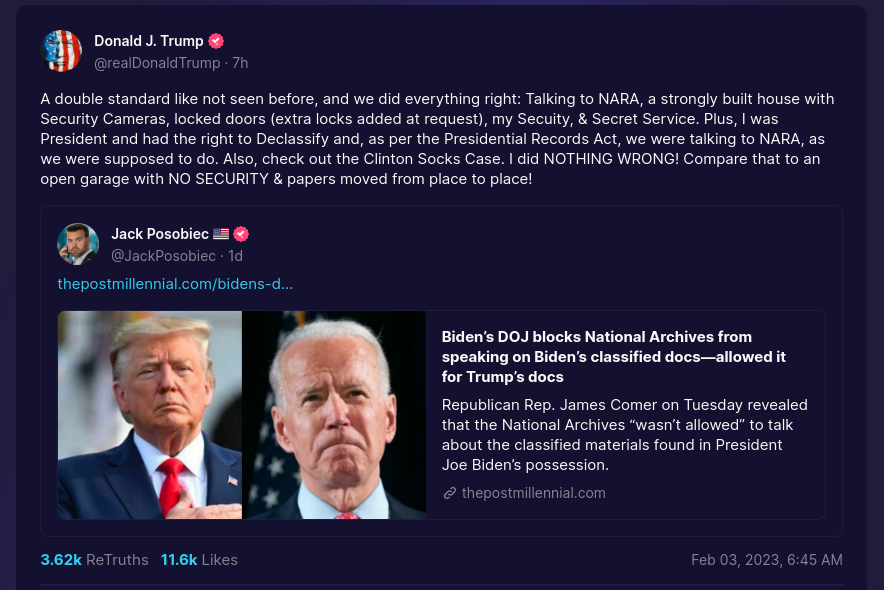
Task: Click the 1d timestamp on quoted post
Action: click(x=236, y=256)
